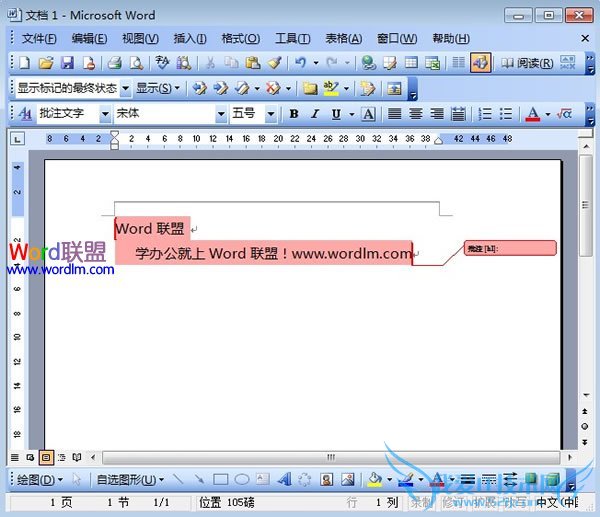Toggle character border A button

coord(368,114)
